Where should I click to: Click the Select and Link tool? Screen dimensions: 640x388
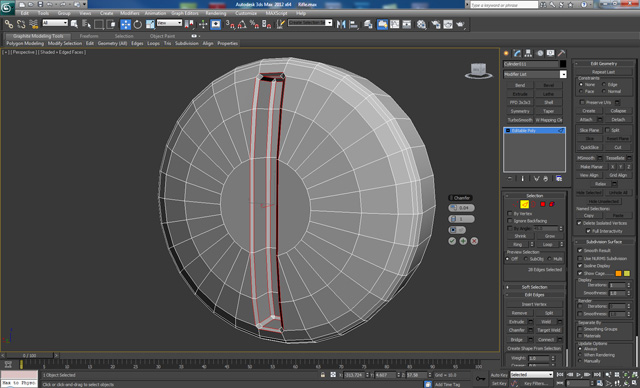(9, 24)
